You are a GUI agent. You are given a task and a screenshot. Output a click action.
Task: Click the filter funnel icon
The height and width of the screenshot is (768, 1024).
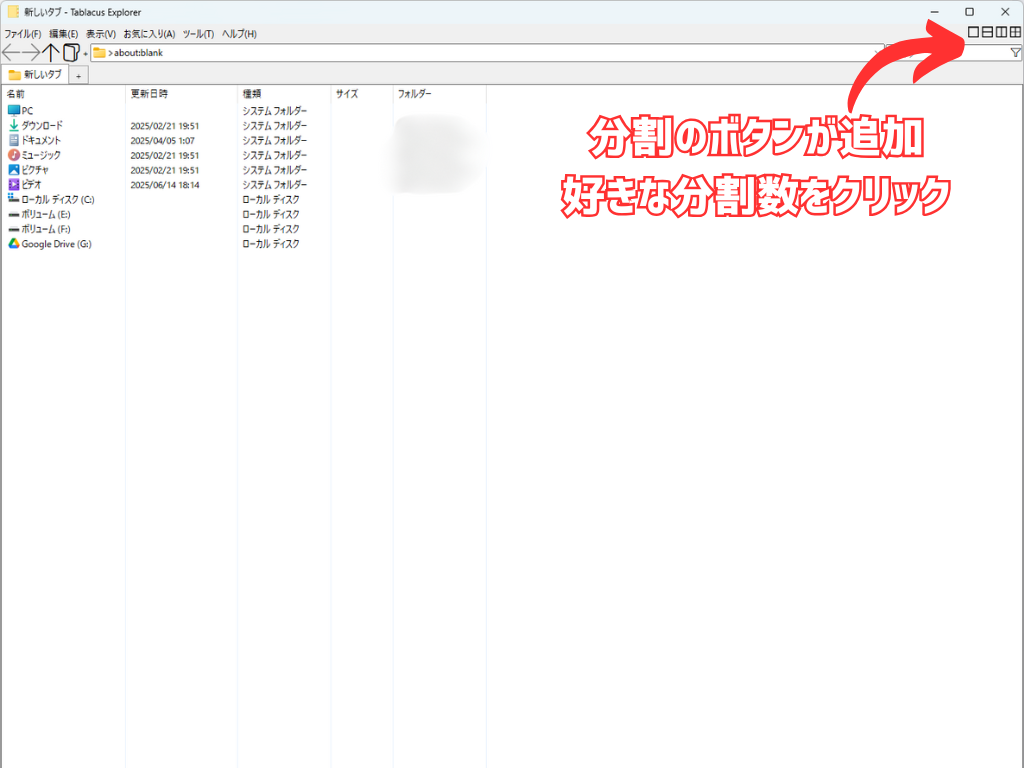[x=1015, y=53]
